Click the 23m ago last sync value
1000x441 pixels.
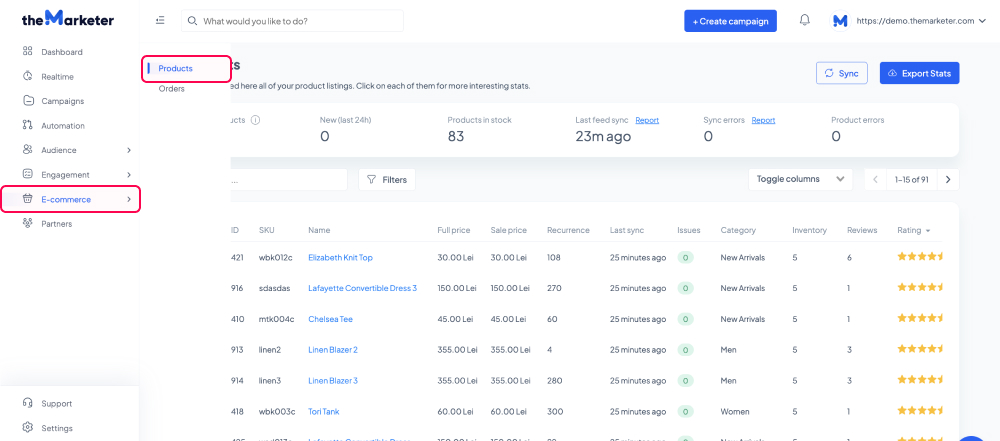point(603,136)
